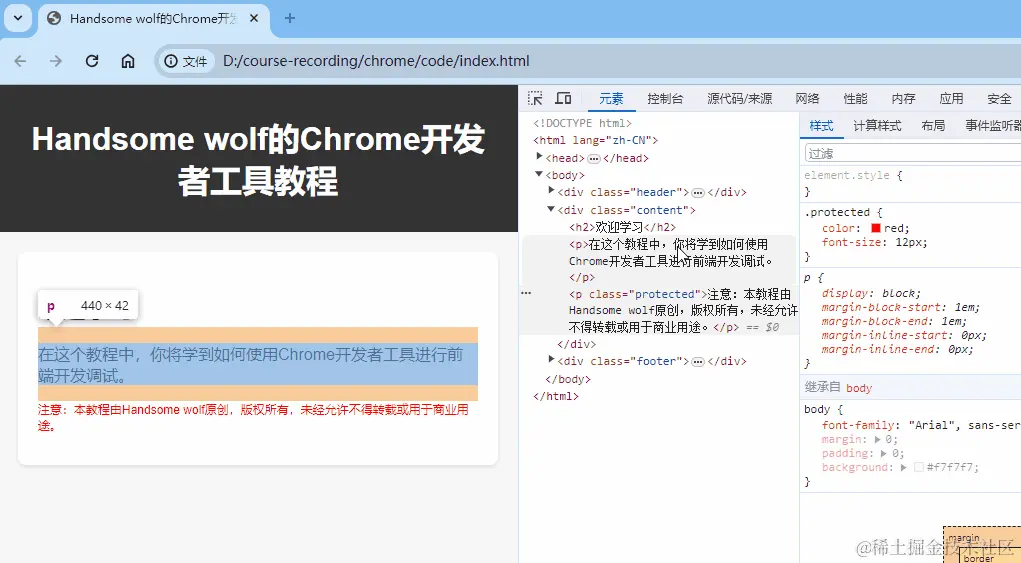The width and height of the screenshot is (1021, 563).
Task: Open the 事件监听器 Event Listeners sub-tab
Action: [x=992, y=126]
